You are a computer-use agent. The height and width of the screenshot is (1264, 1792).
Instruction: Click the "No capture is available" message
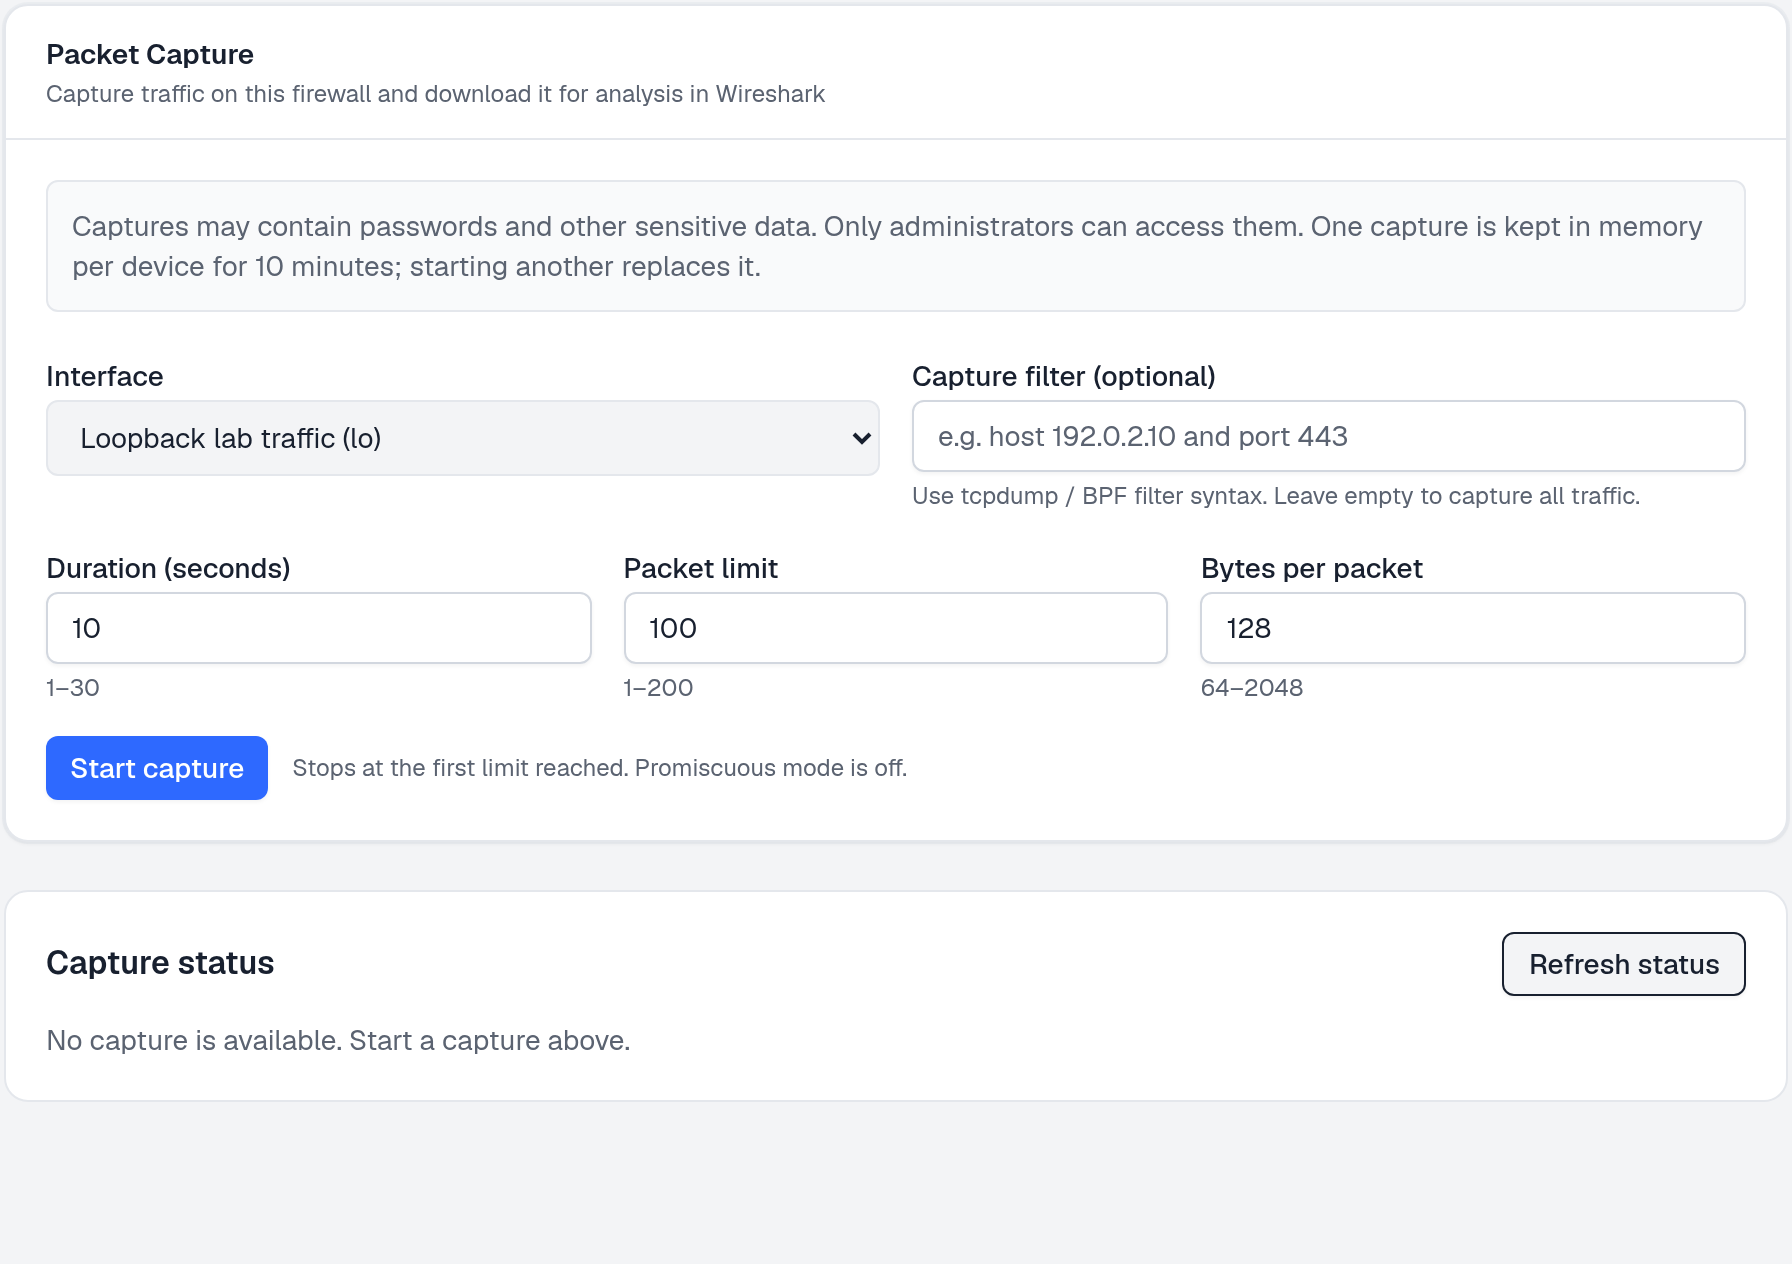338,1041
